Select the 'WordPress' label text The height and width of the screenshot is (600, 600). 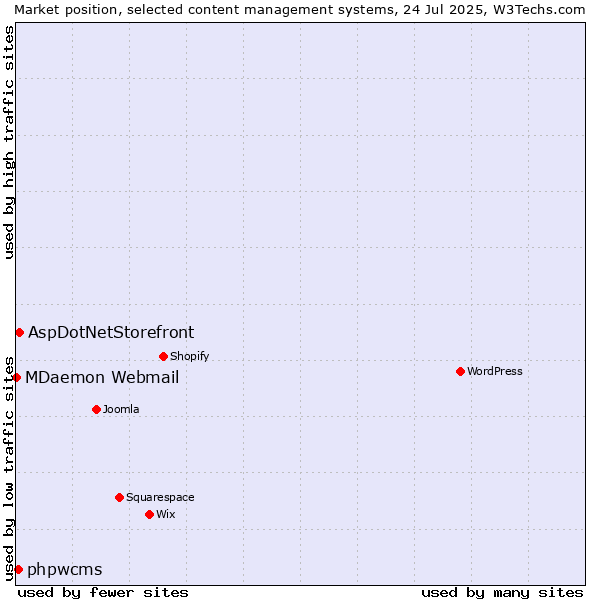point(495,371)
